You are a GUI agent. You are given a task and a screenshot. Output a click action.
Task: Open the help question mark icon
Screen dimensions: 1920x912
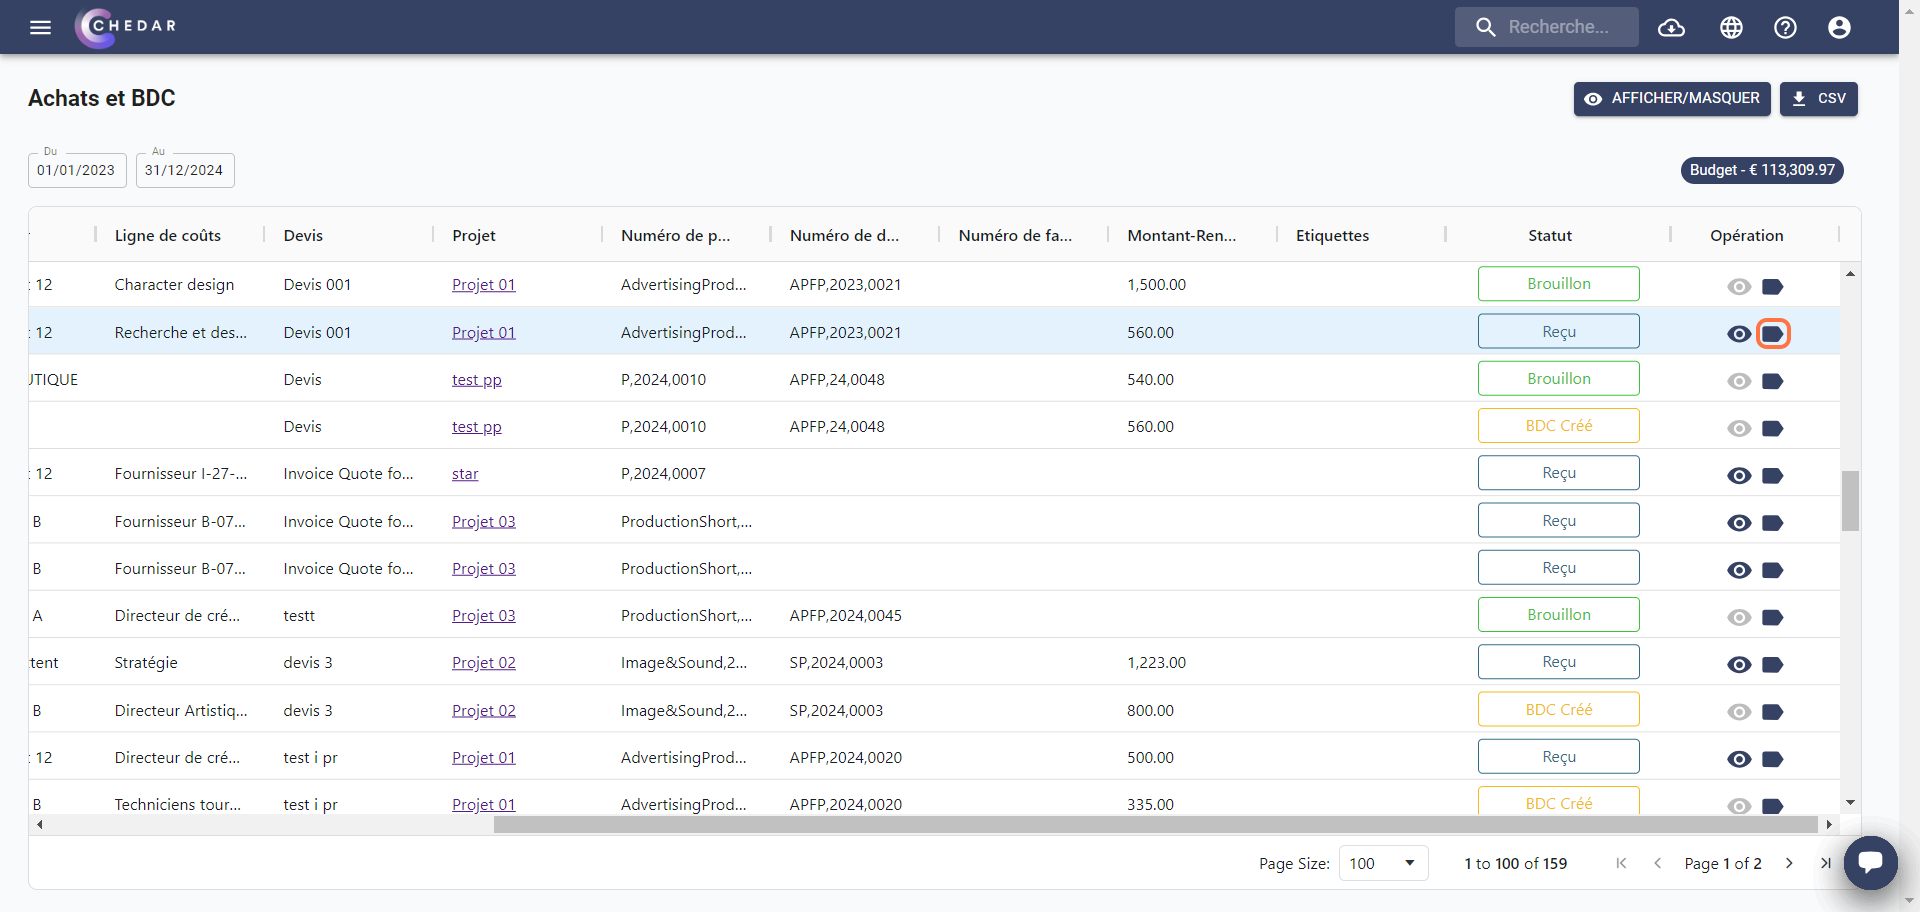coord(1785,27)
